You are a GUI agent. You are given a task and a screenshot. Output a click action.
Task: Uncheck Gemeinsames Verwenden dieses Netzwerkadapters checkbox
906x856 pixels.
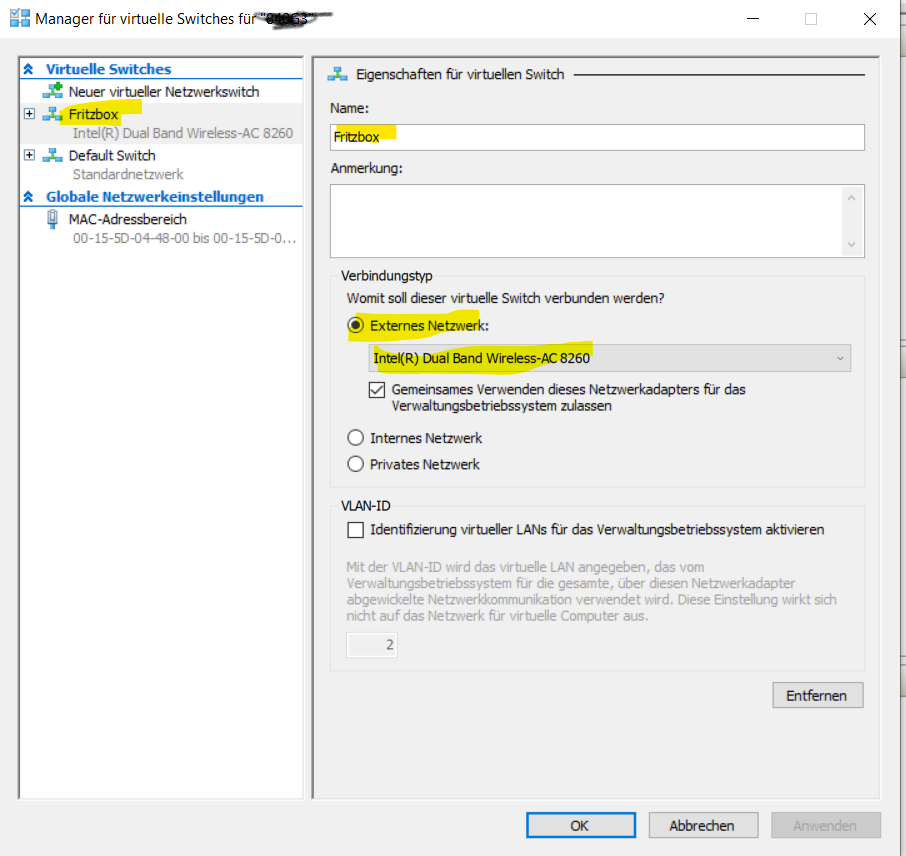point(377,390)
